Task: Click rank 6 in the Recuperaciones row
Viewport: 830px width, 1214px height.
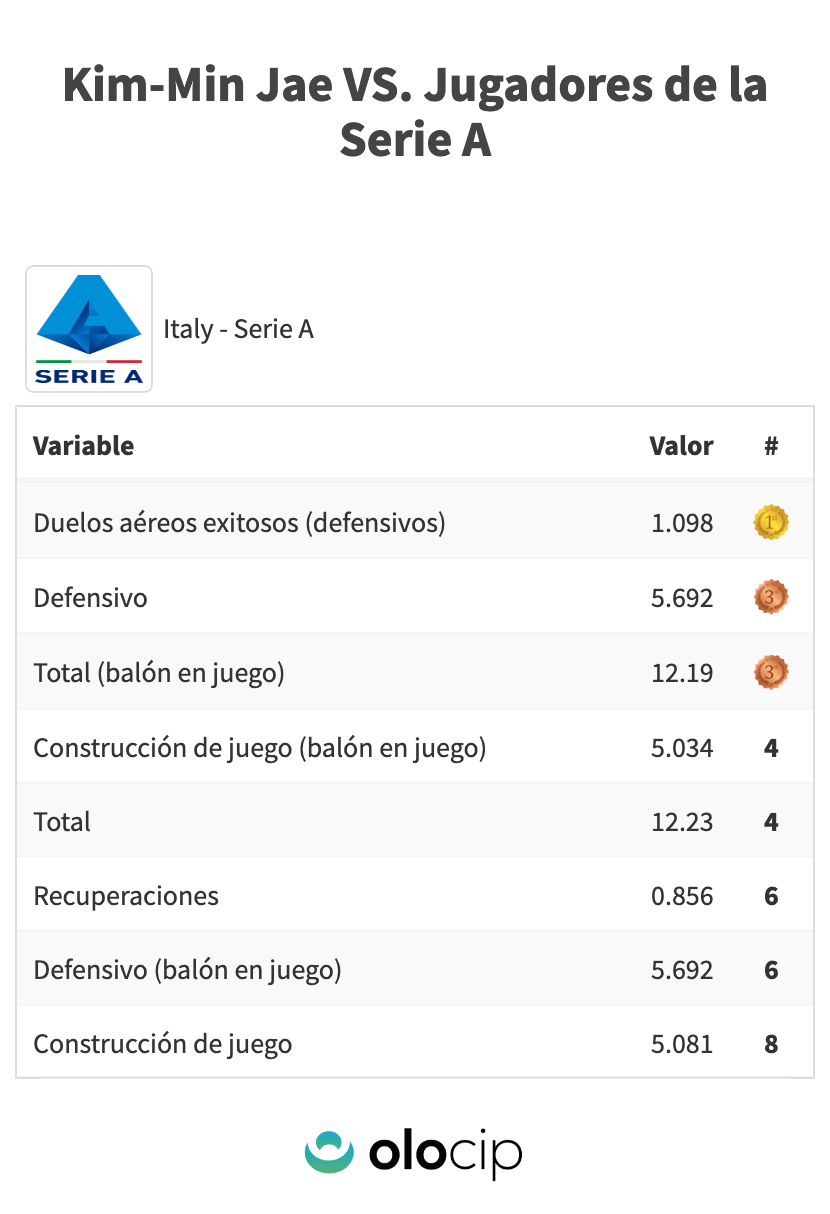Action: tap(771, 896)
